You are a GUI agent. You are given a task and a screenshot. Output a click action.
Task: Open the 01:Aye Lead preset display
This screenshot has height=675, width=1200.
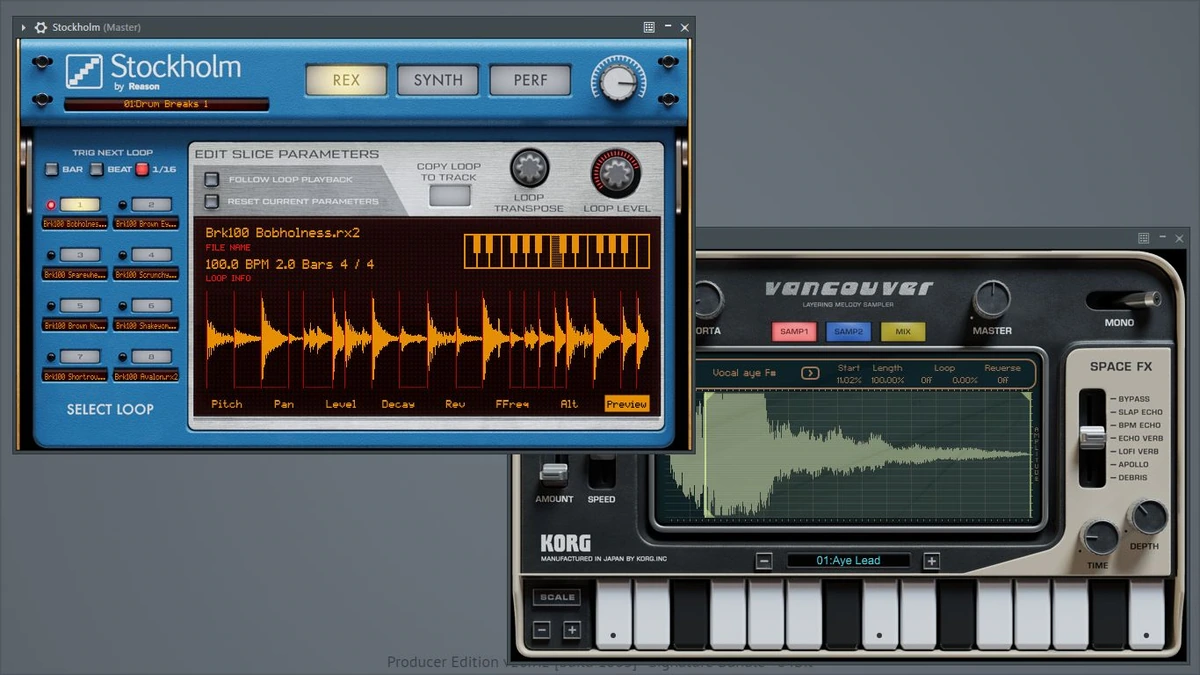coord(848,561)
